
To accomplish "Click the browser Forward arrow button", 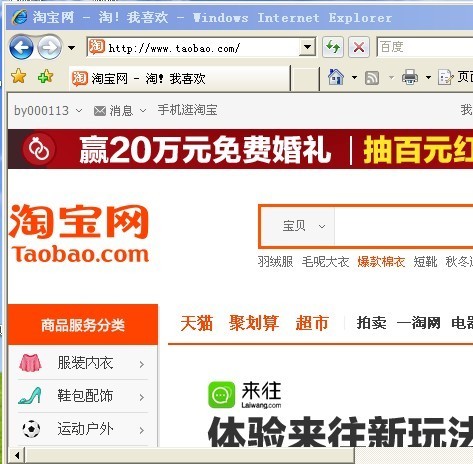I will pyautogui.click(x=50, y=47).
